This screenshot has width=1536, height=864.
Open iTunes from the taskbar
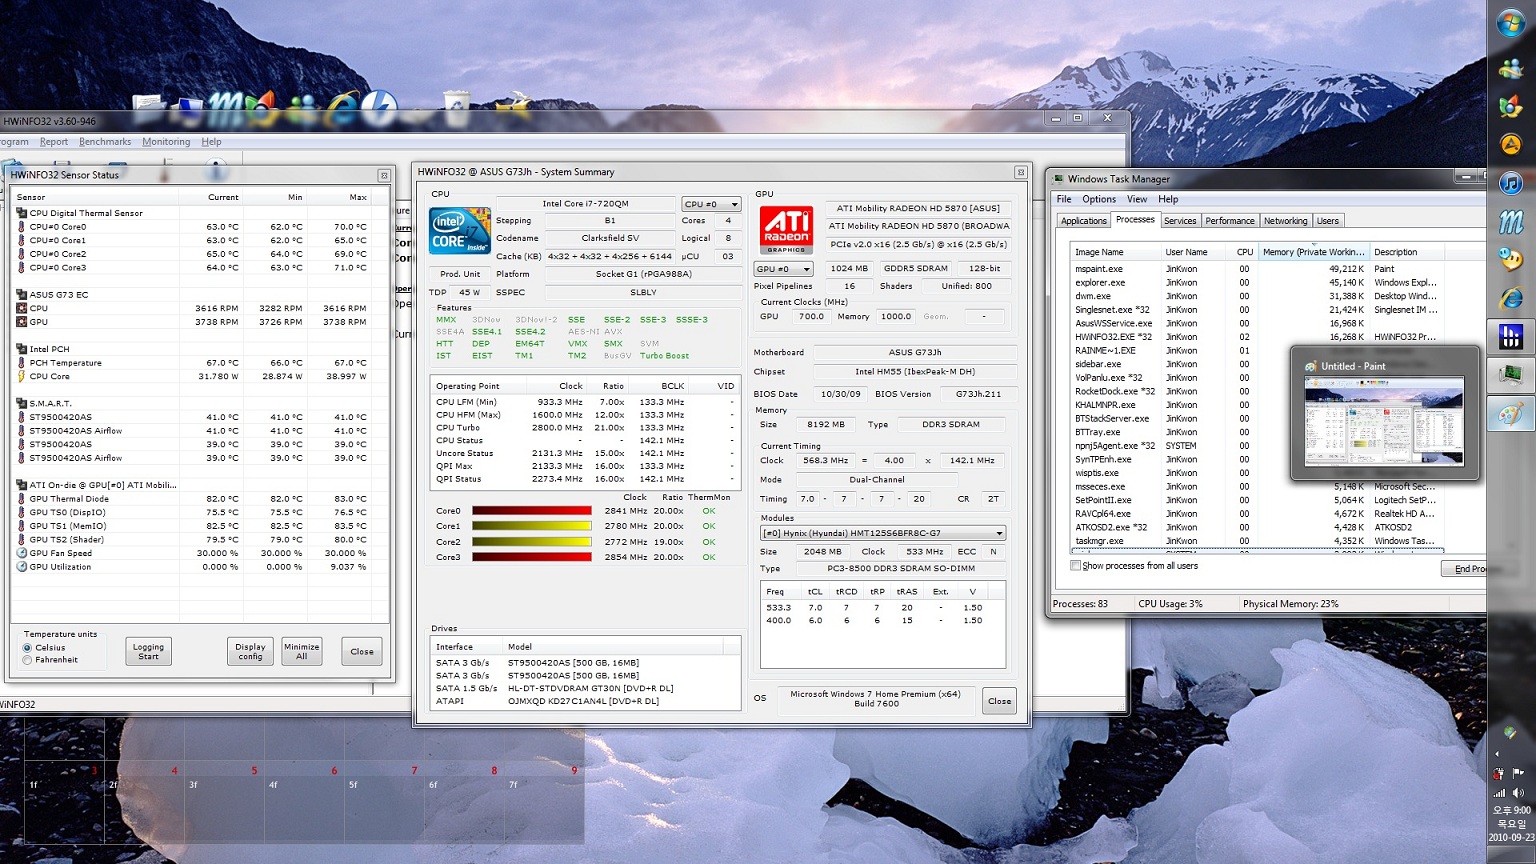pyautogui.click(x=1511, y=183)
